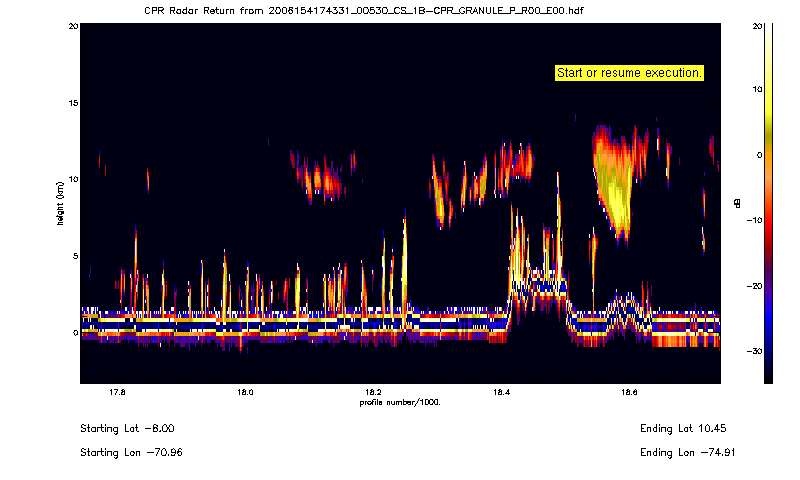Click the "dB" colorbar unit label
Screen dimensions: 800x480
(x=737, y=203)
